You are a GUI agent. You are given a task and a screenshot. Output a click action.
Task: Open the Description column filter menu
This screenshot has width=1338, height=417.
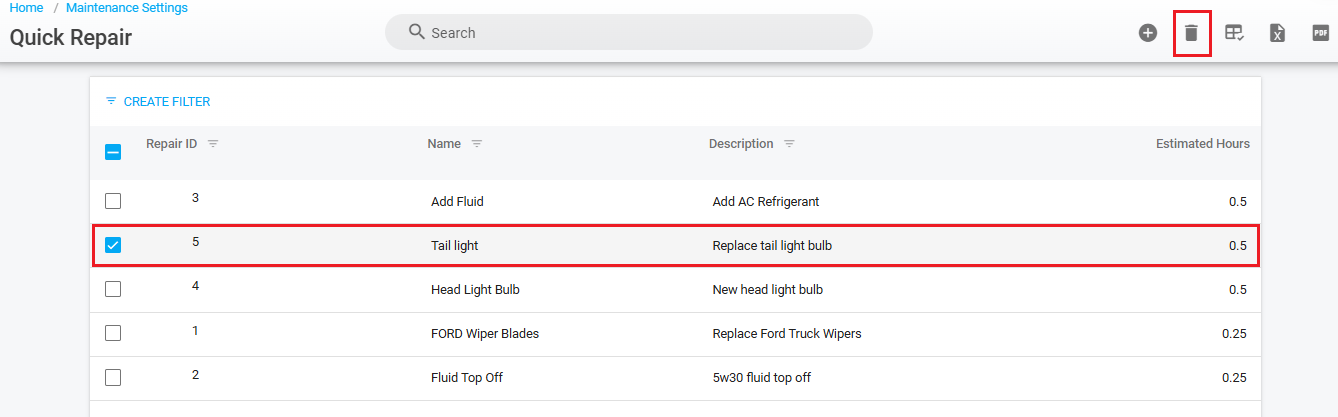(x=789, y=144)
